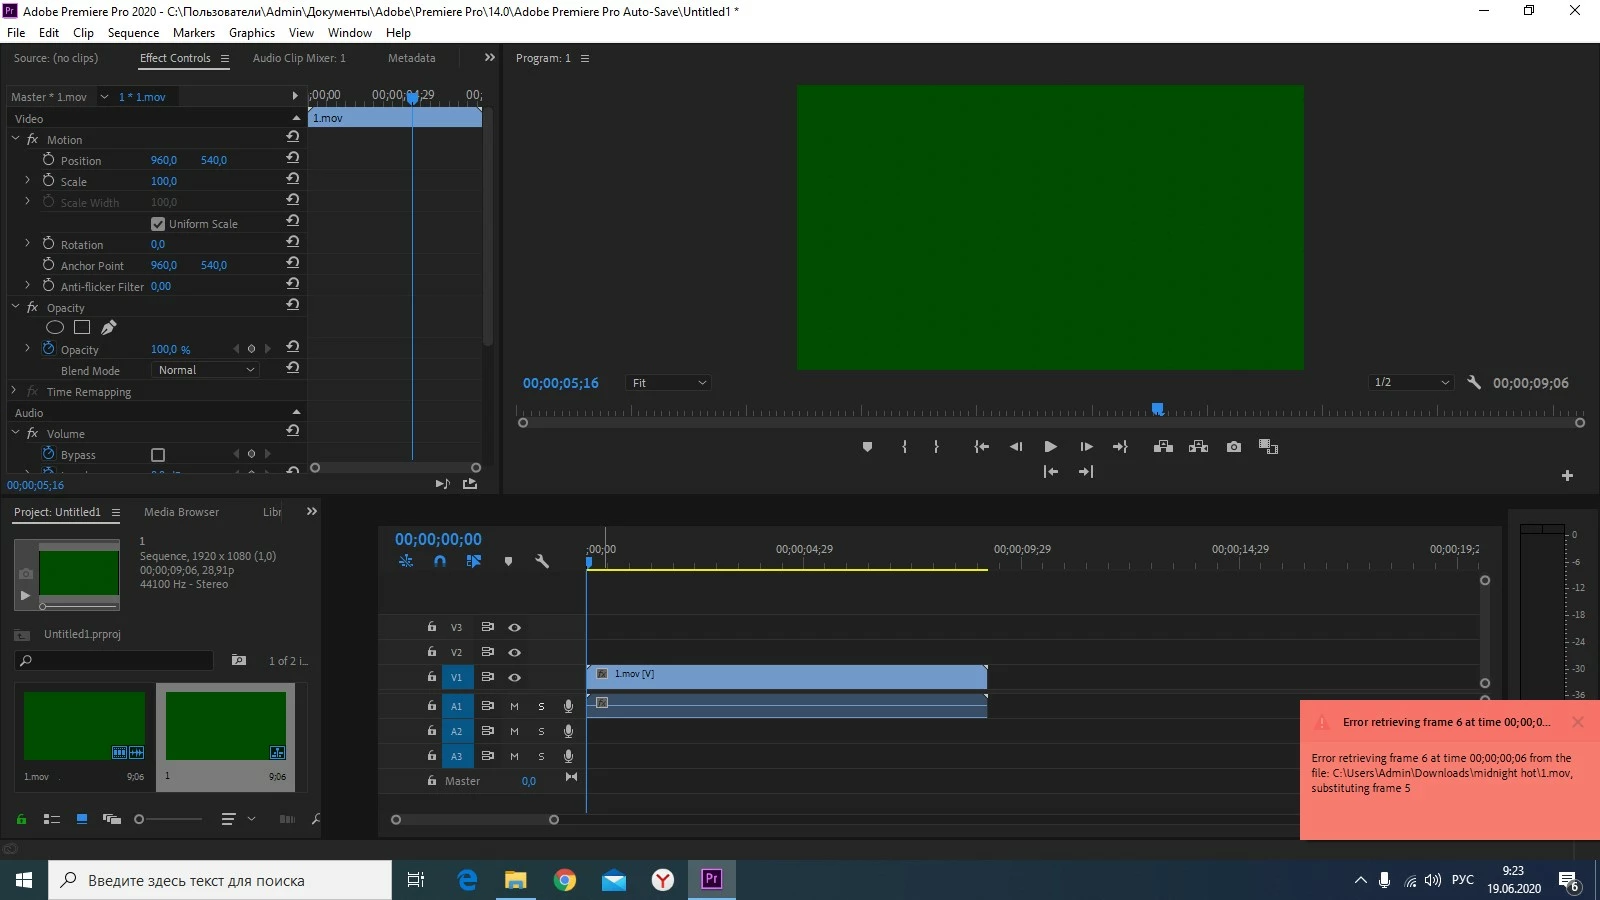Expand the Scale parameter
Image resolution: width=1600 pixels, height=900 pixels.
pyautogui.click(x=27, y=181)
